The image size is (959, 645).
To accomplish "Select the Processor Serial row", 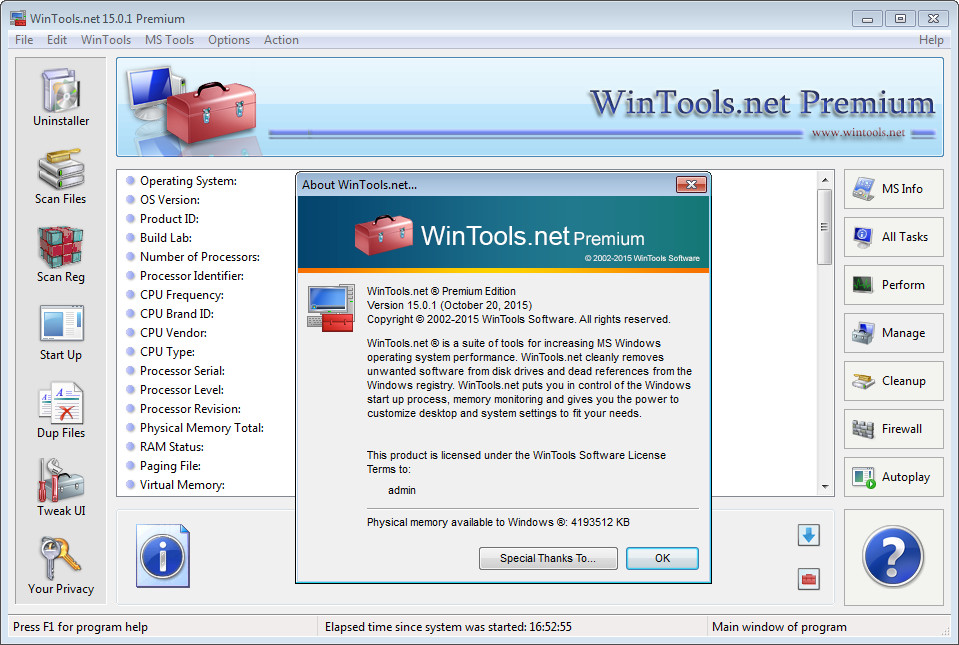I will pyautogui.click(x=176, y=370).
